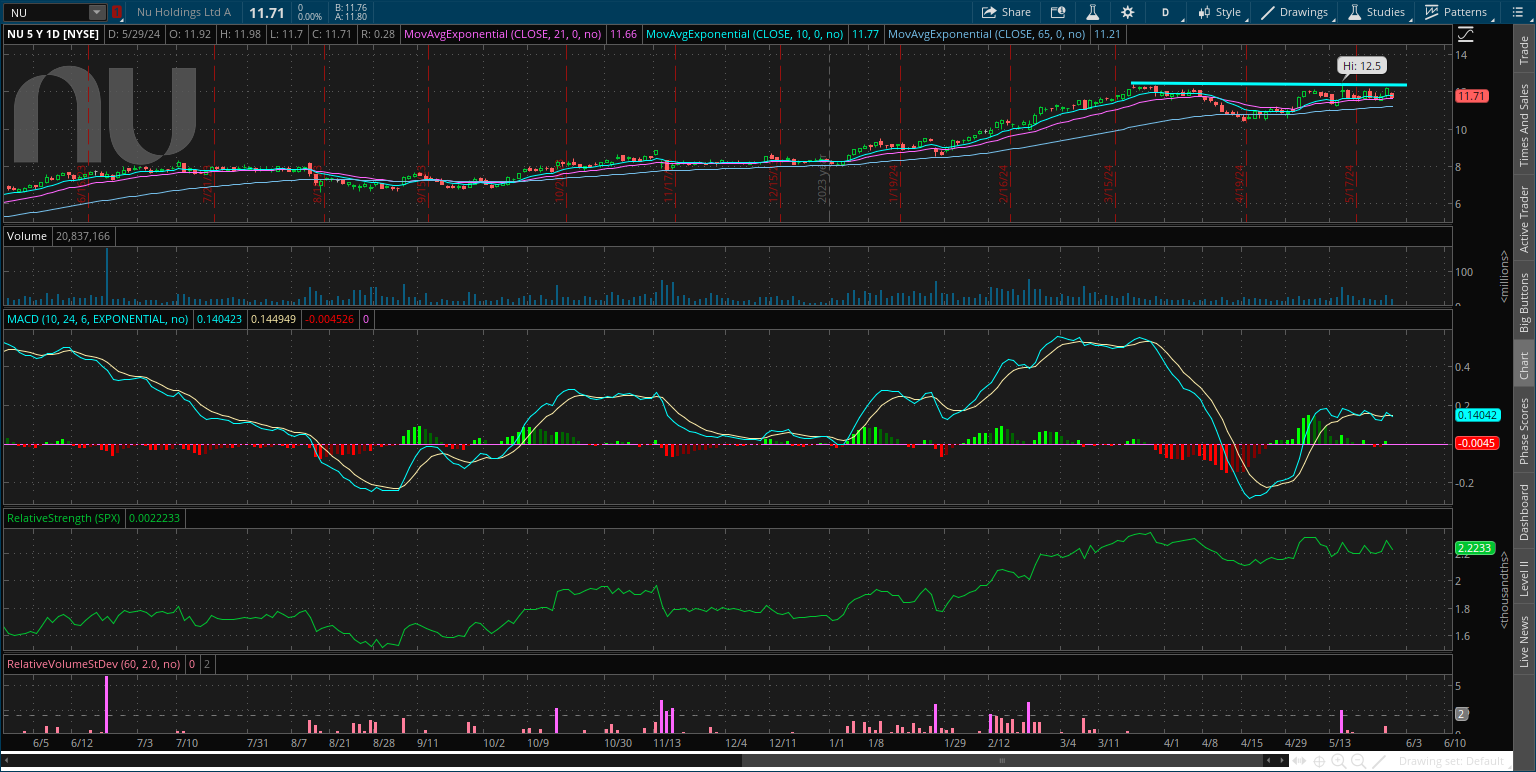Image resolution: width=1536 pixels, height=772 pixels.
Task: Click the 6/10 date on time axis
Action: (1455, 743)
